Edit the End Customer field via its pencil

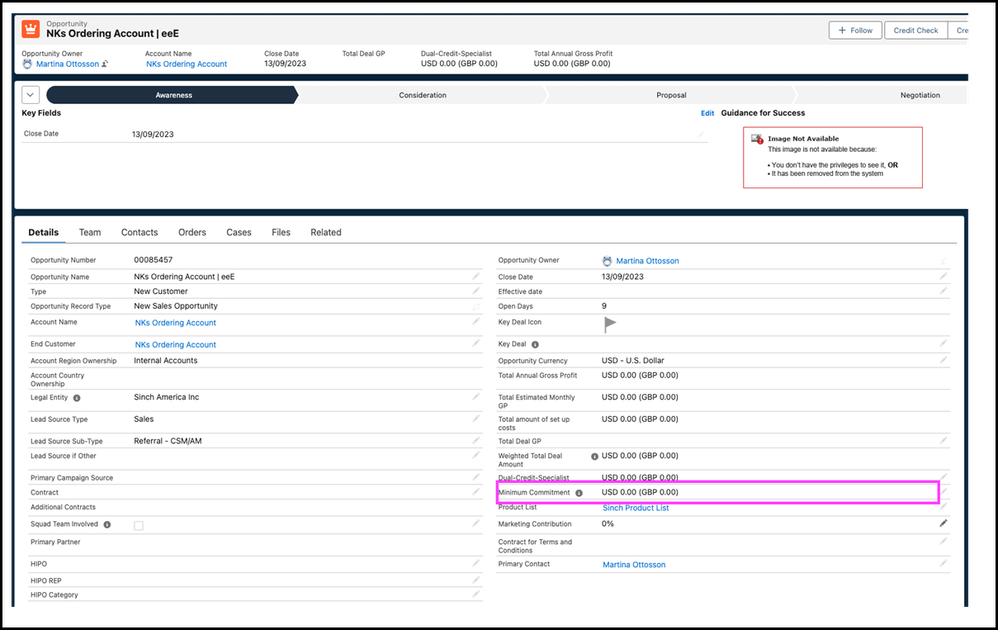tap(475, 344)
